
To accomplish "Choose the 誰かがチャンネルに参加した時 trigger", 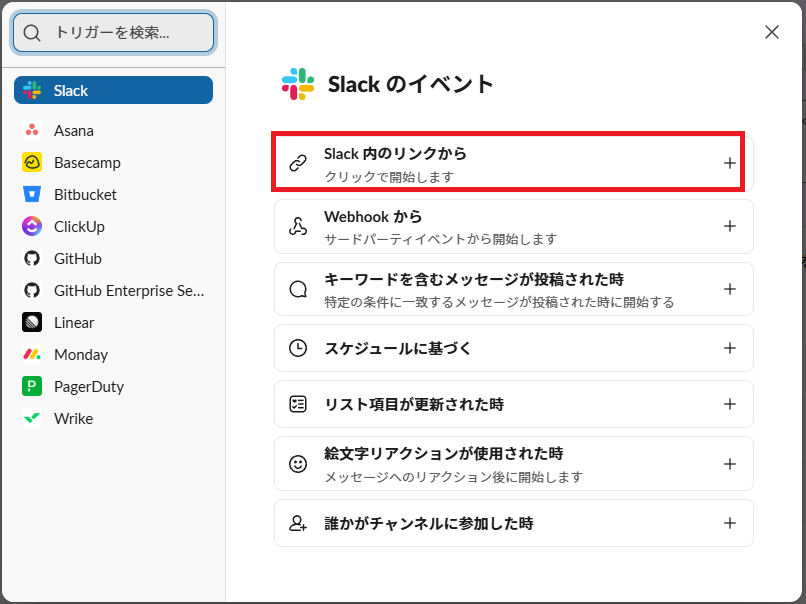I will [x=514, y=523].
